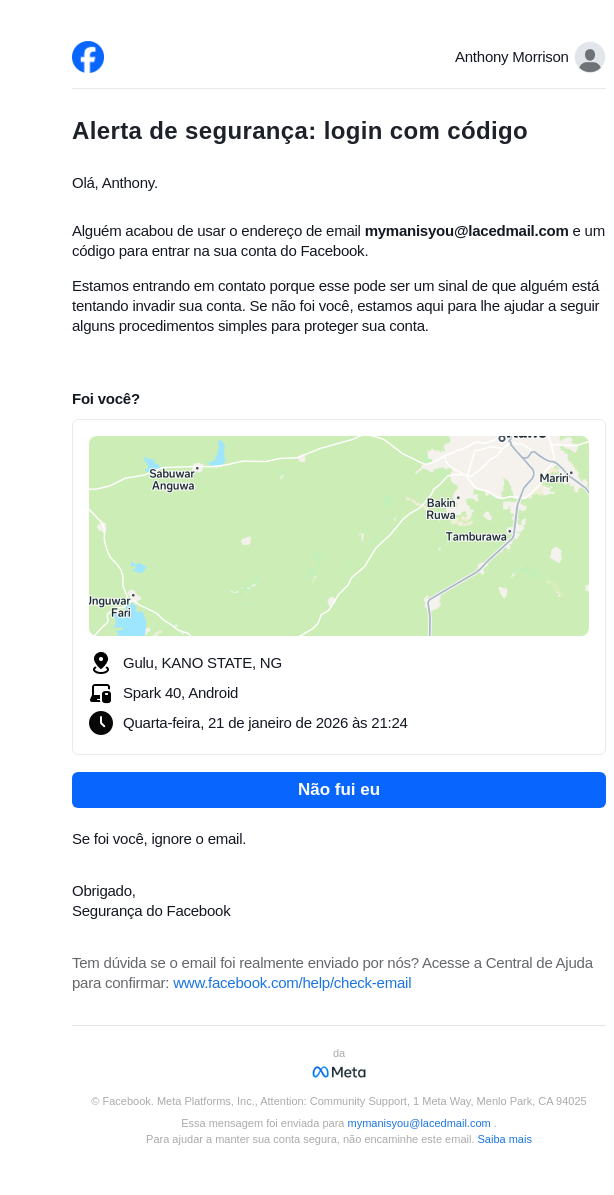Click the login date and time text
Screen dimensions: 614x1195
[265, 723]
